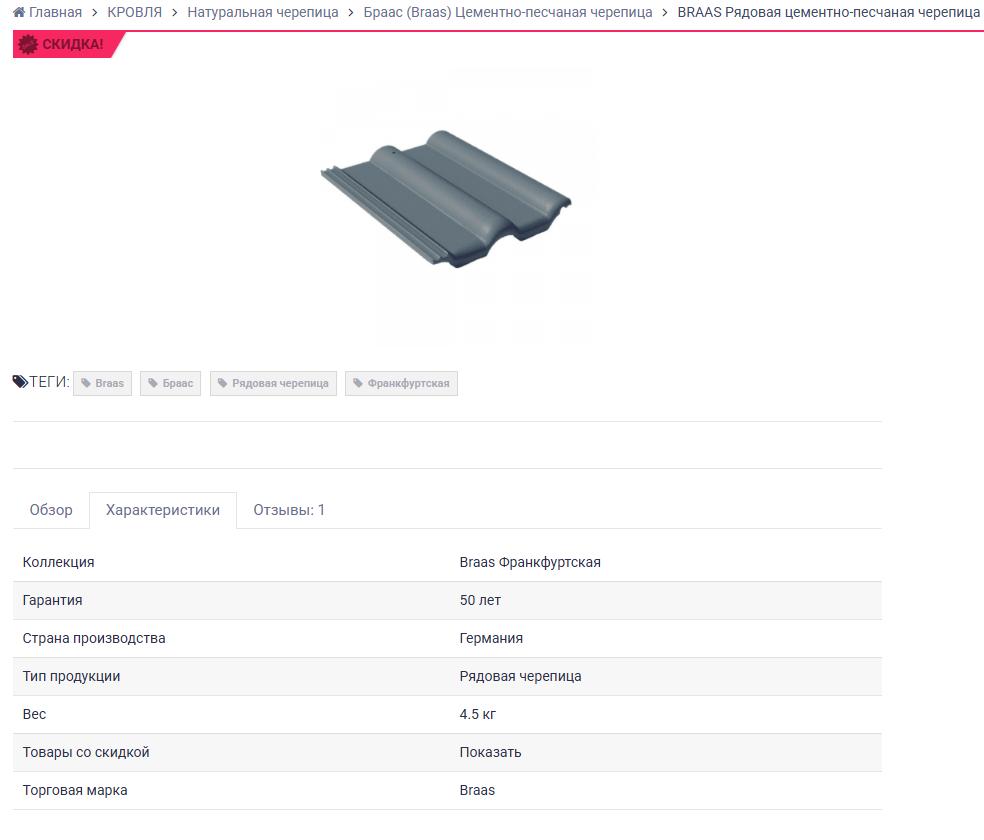Click Braas trademark value in table
984x840 pixels.
point(477,790)
